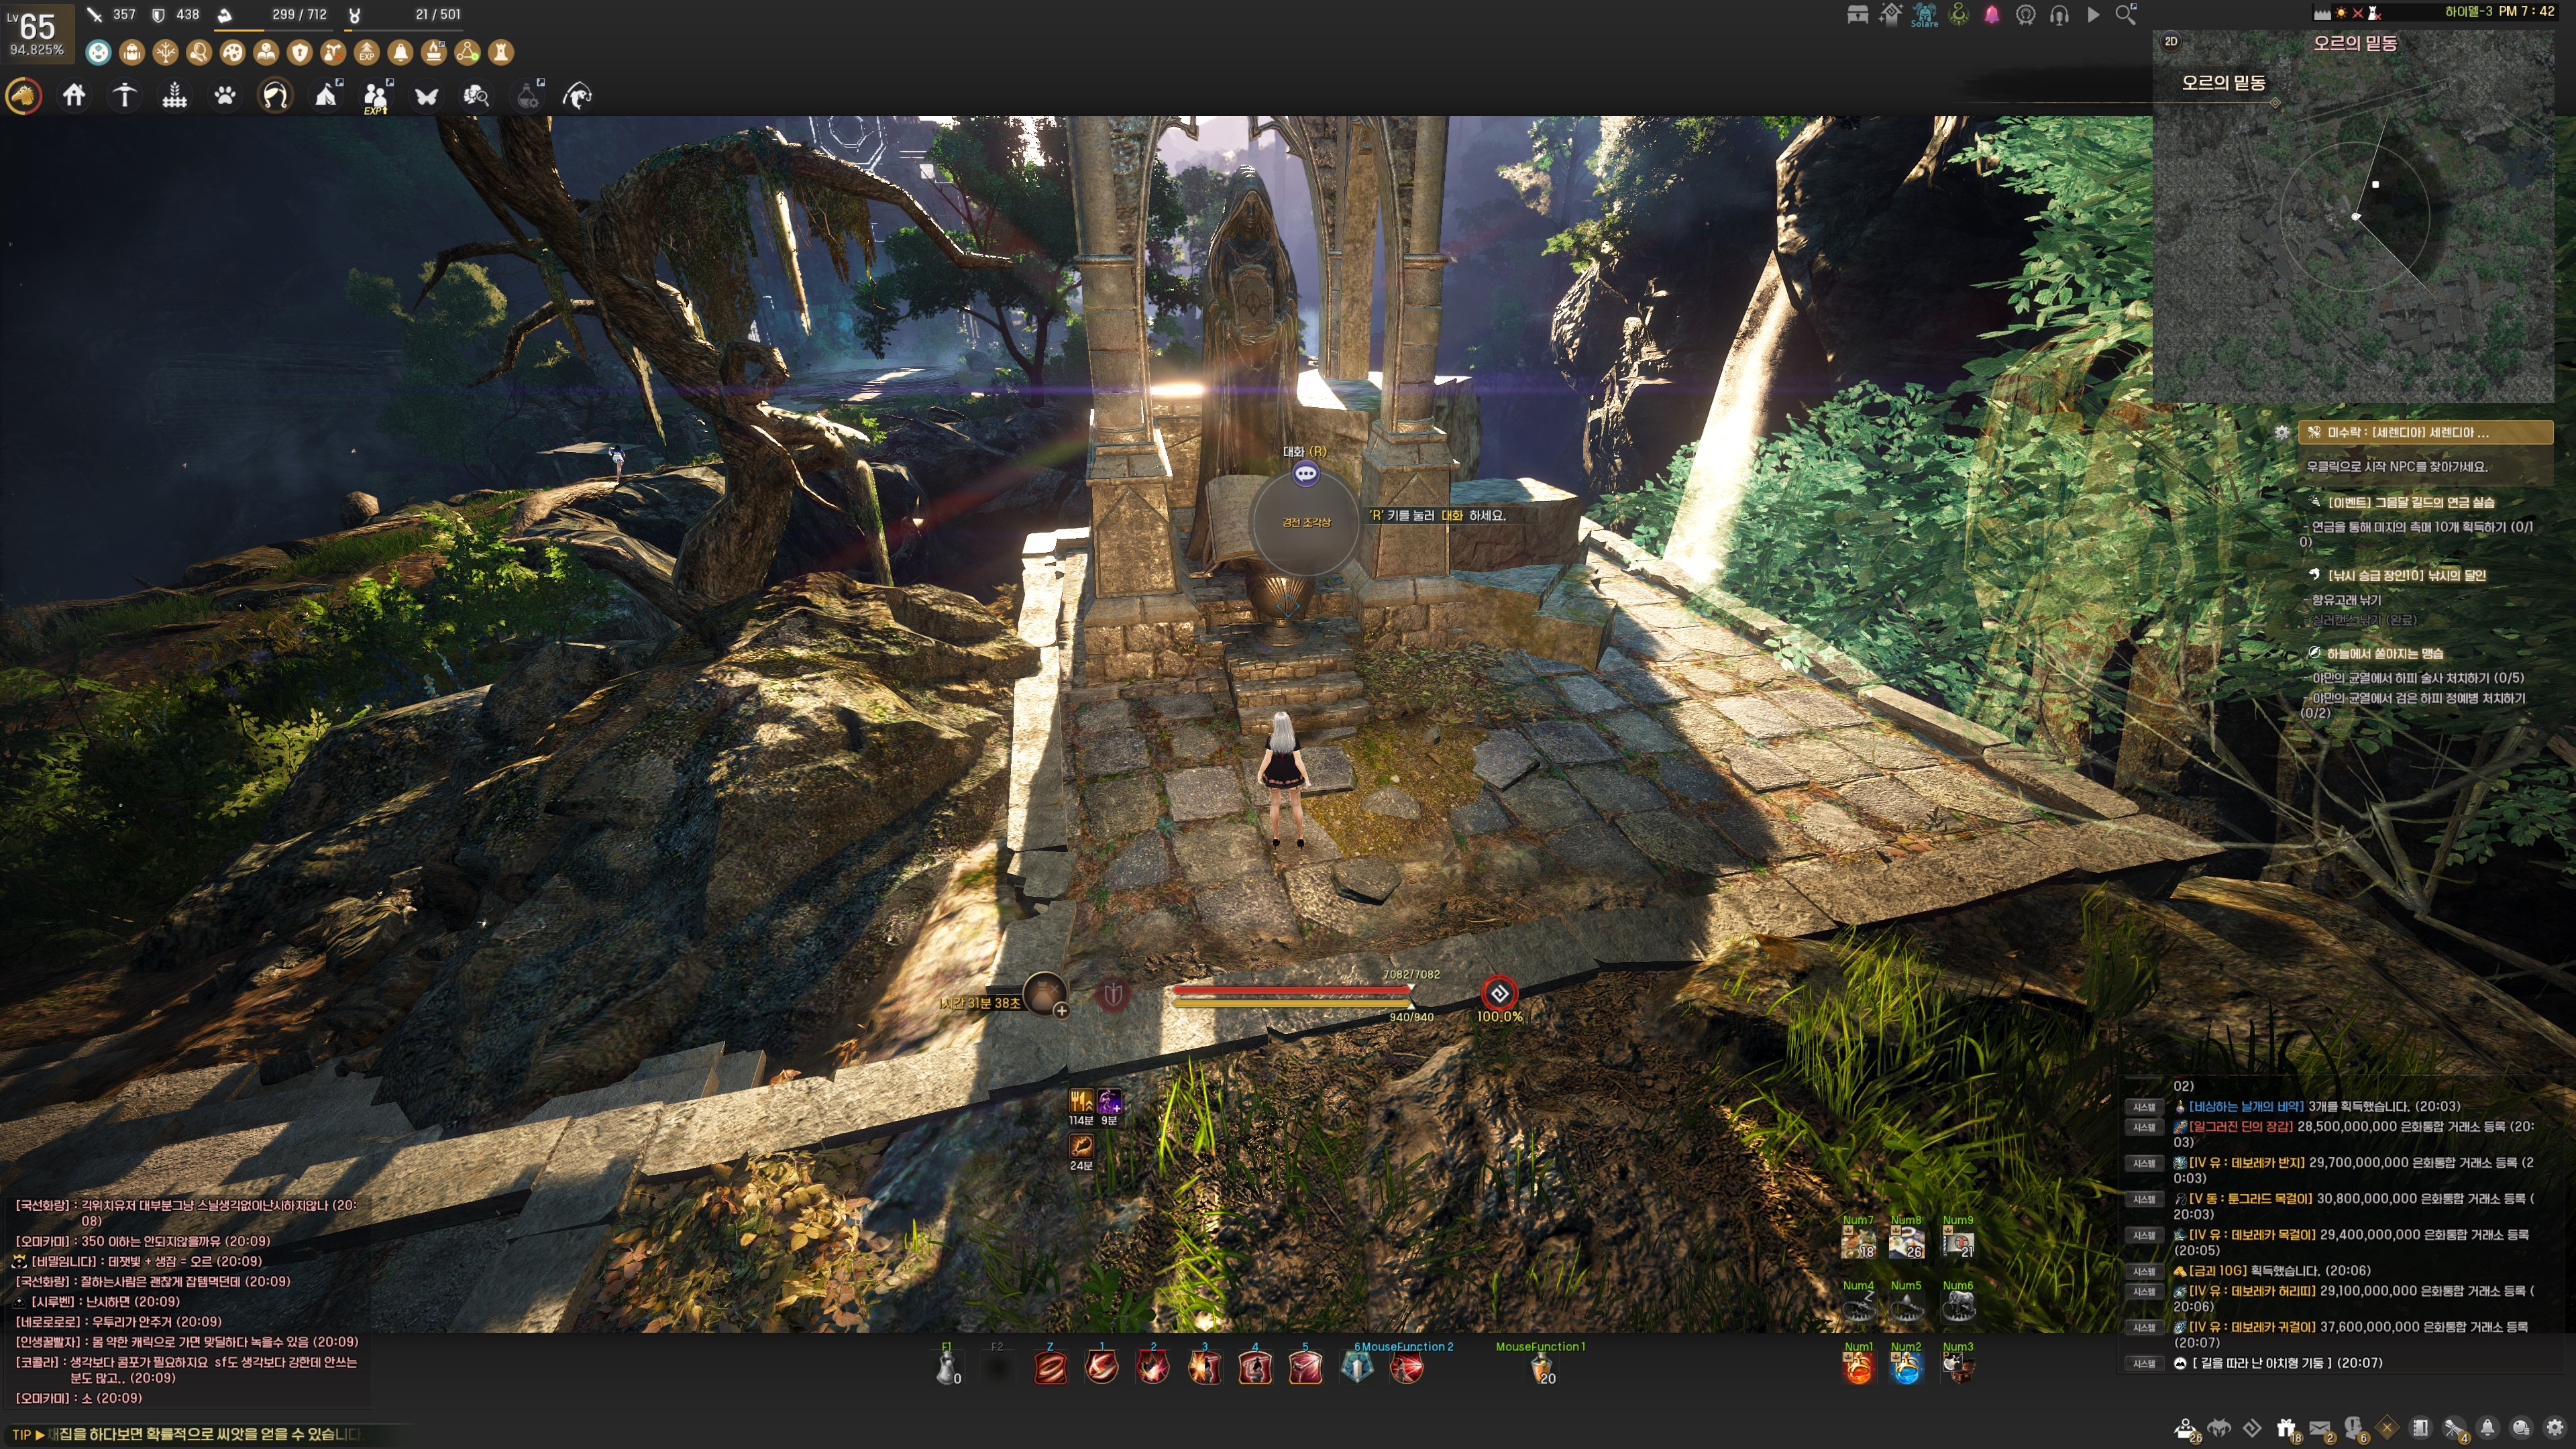Image resolution: width=2576 pixels, height=1449 pixels.
Task: Click the fishing fish hook icon
Action: click(x=578, y=96)
